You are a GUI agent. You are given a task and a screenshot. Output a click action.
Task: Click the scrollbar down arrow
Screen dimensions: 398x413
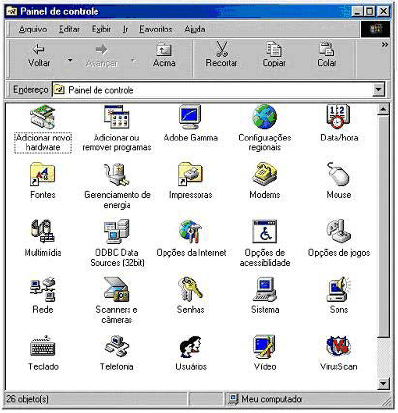pyautogui.click(x=383, y=384)
